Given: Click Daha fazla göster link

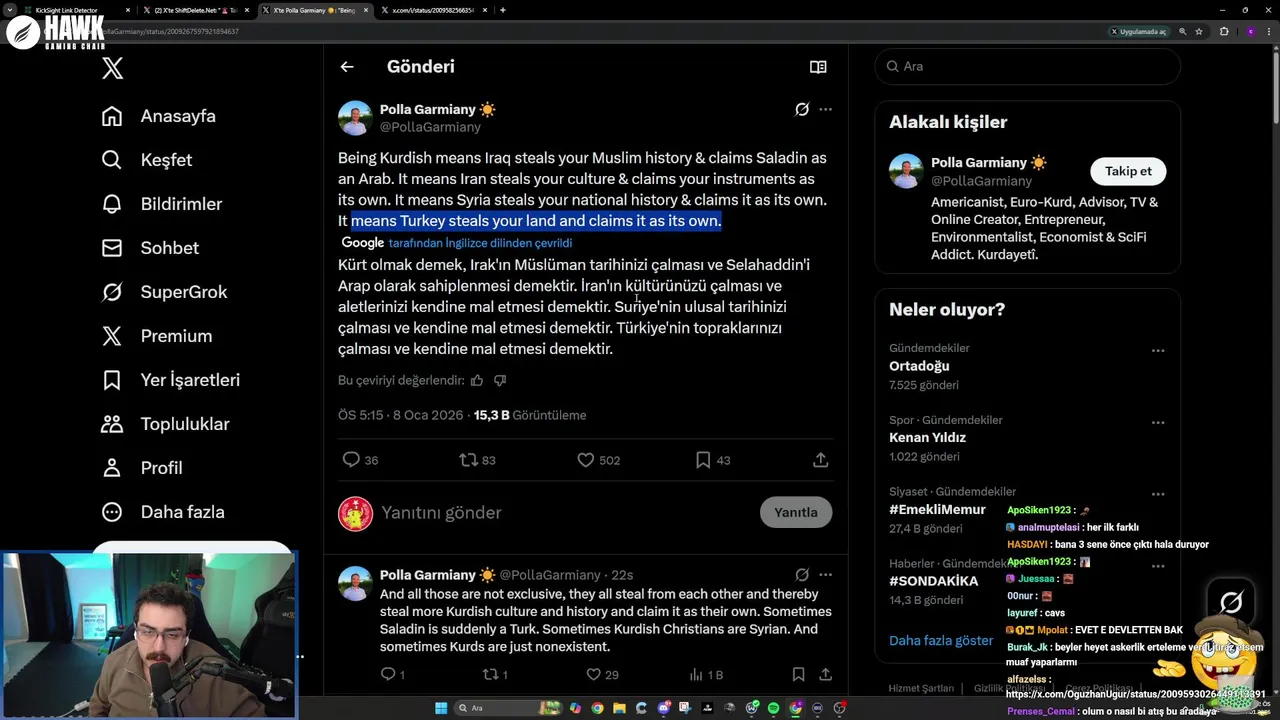Looking at the screenshot, I should point(941,640).
